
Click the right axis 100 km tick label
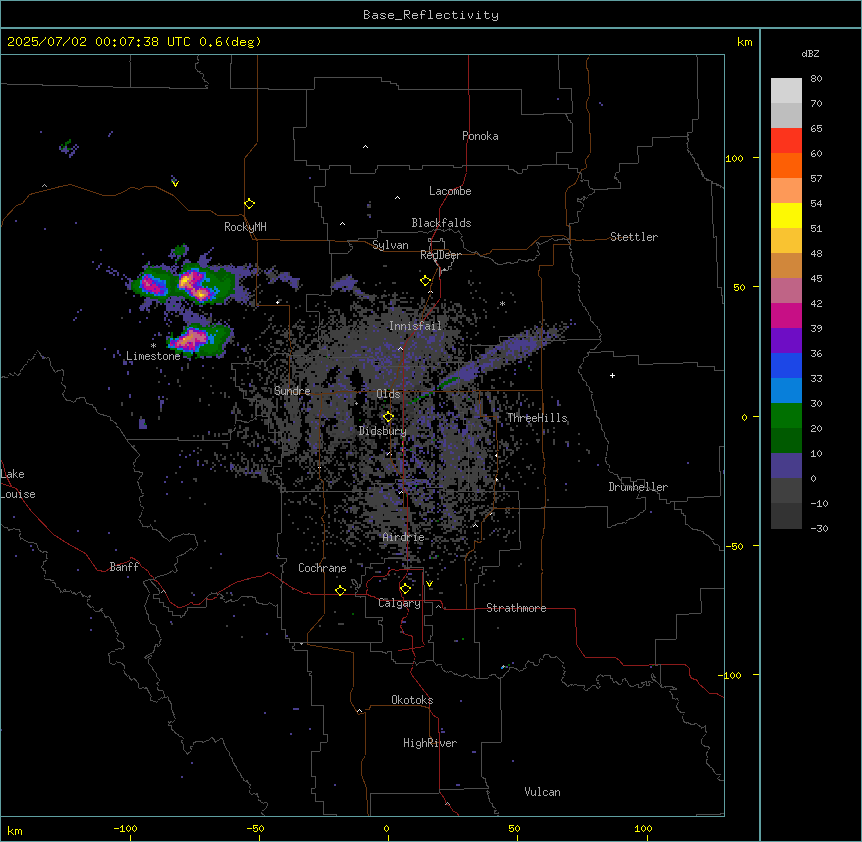[734, 158]
